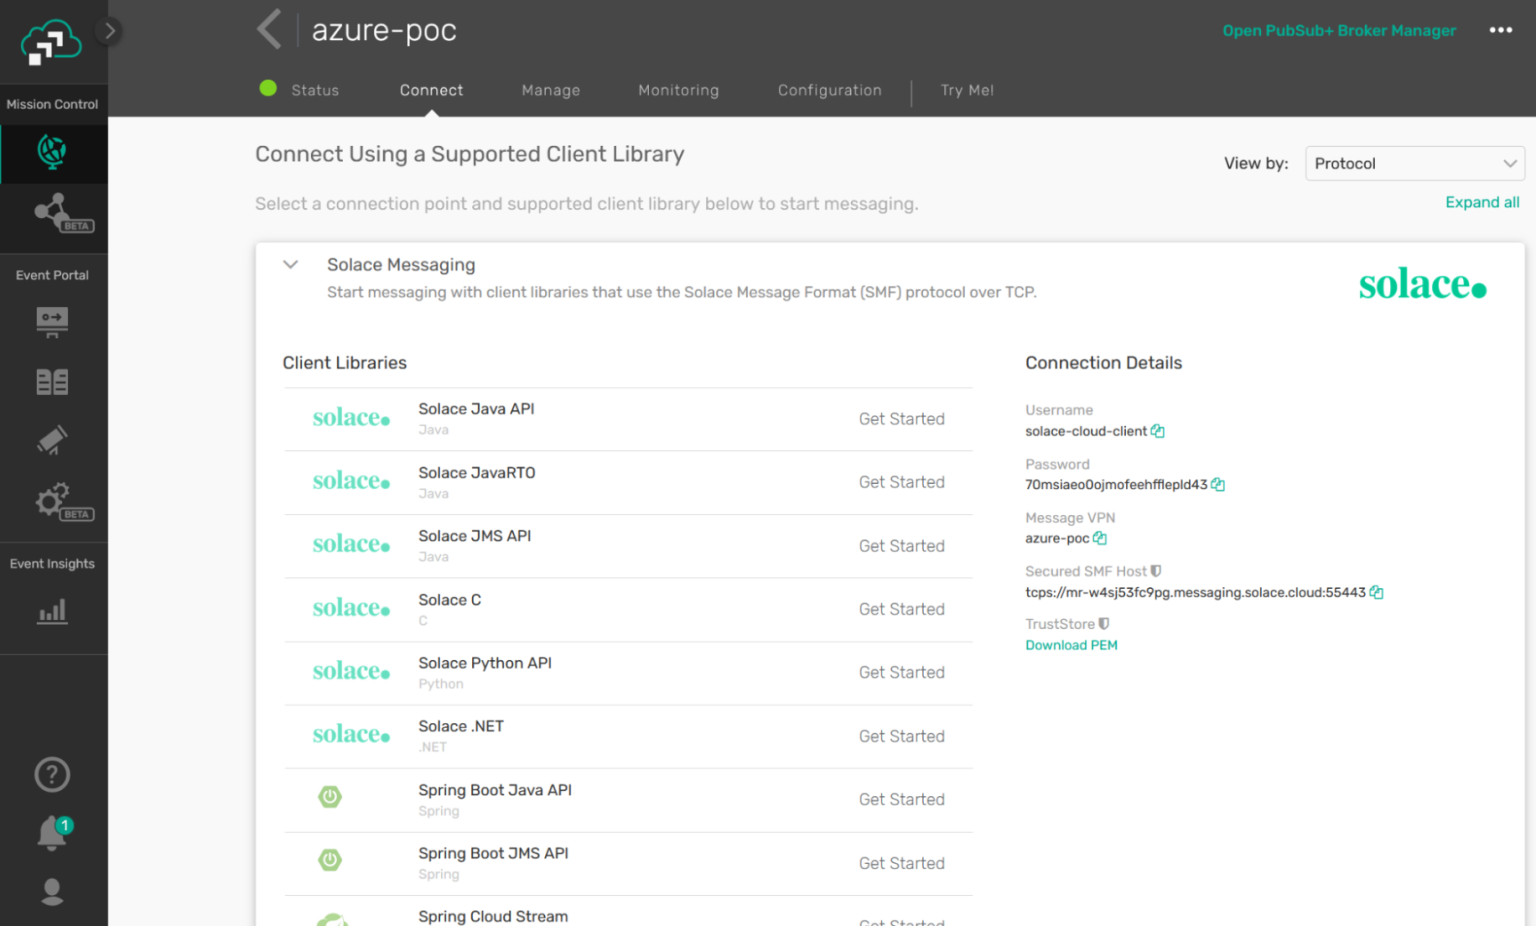1536x926 pixels.
Task: Open the help question mark icon
Action: [x=52, y=774]
